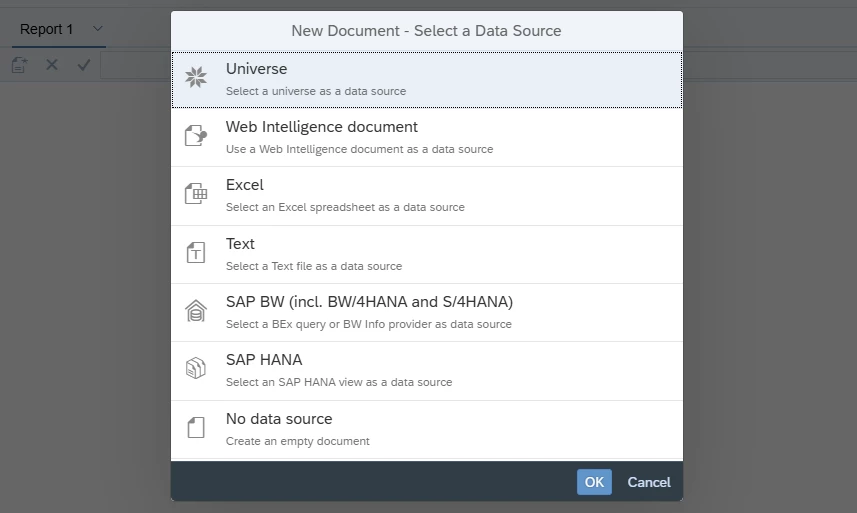
Task: Select Web Intelligence document option
Action: pos(427,138)
